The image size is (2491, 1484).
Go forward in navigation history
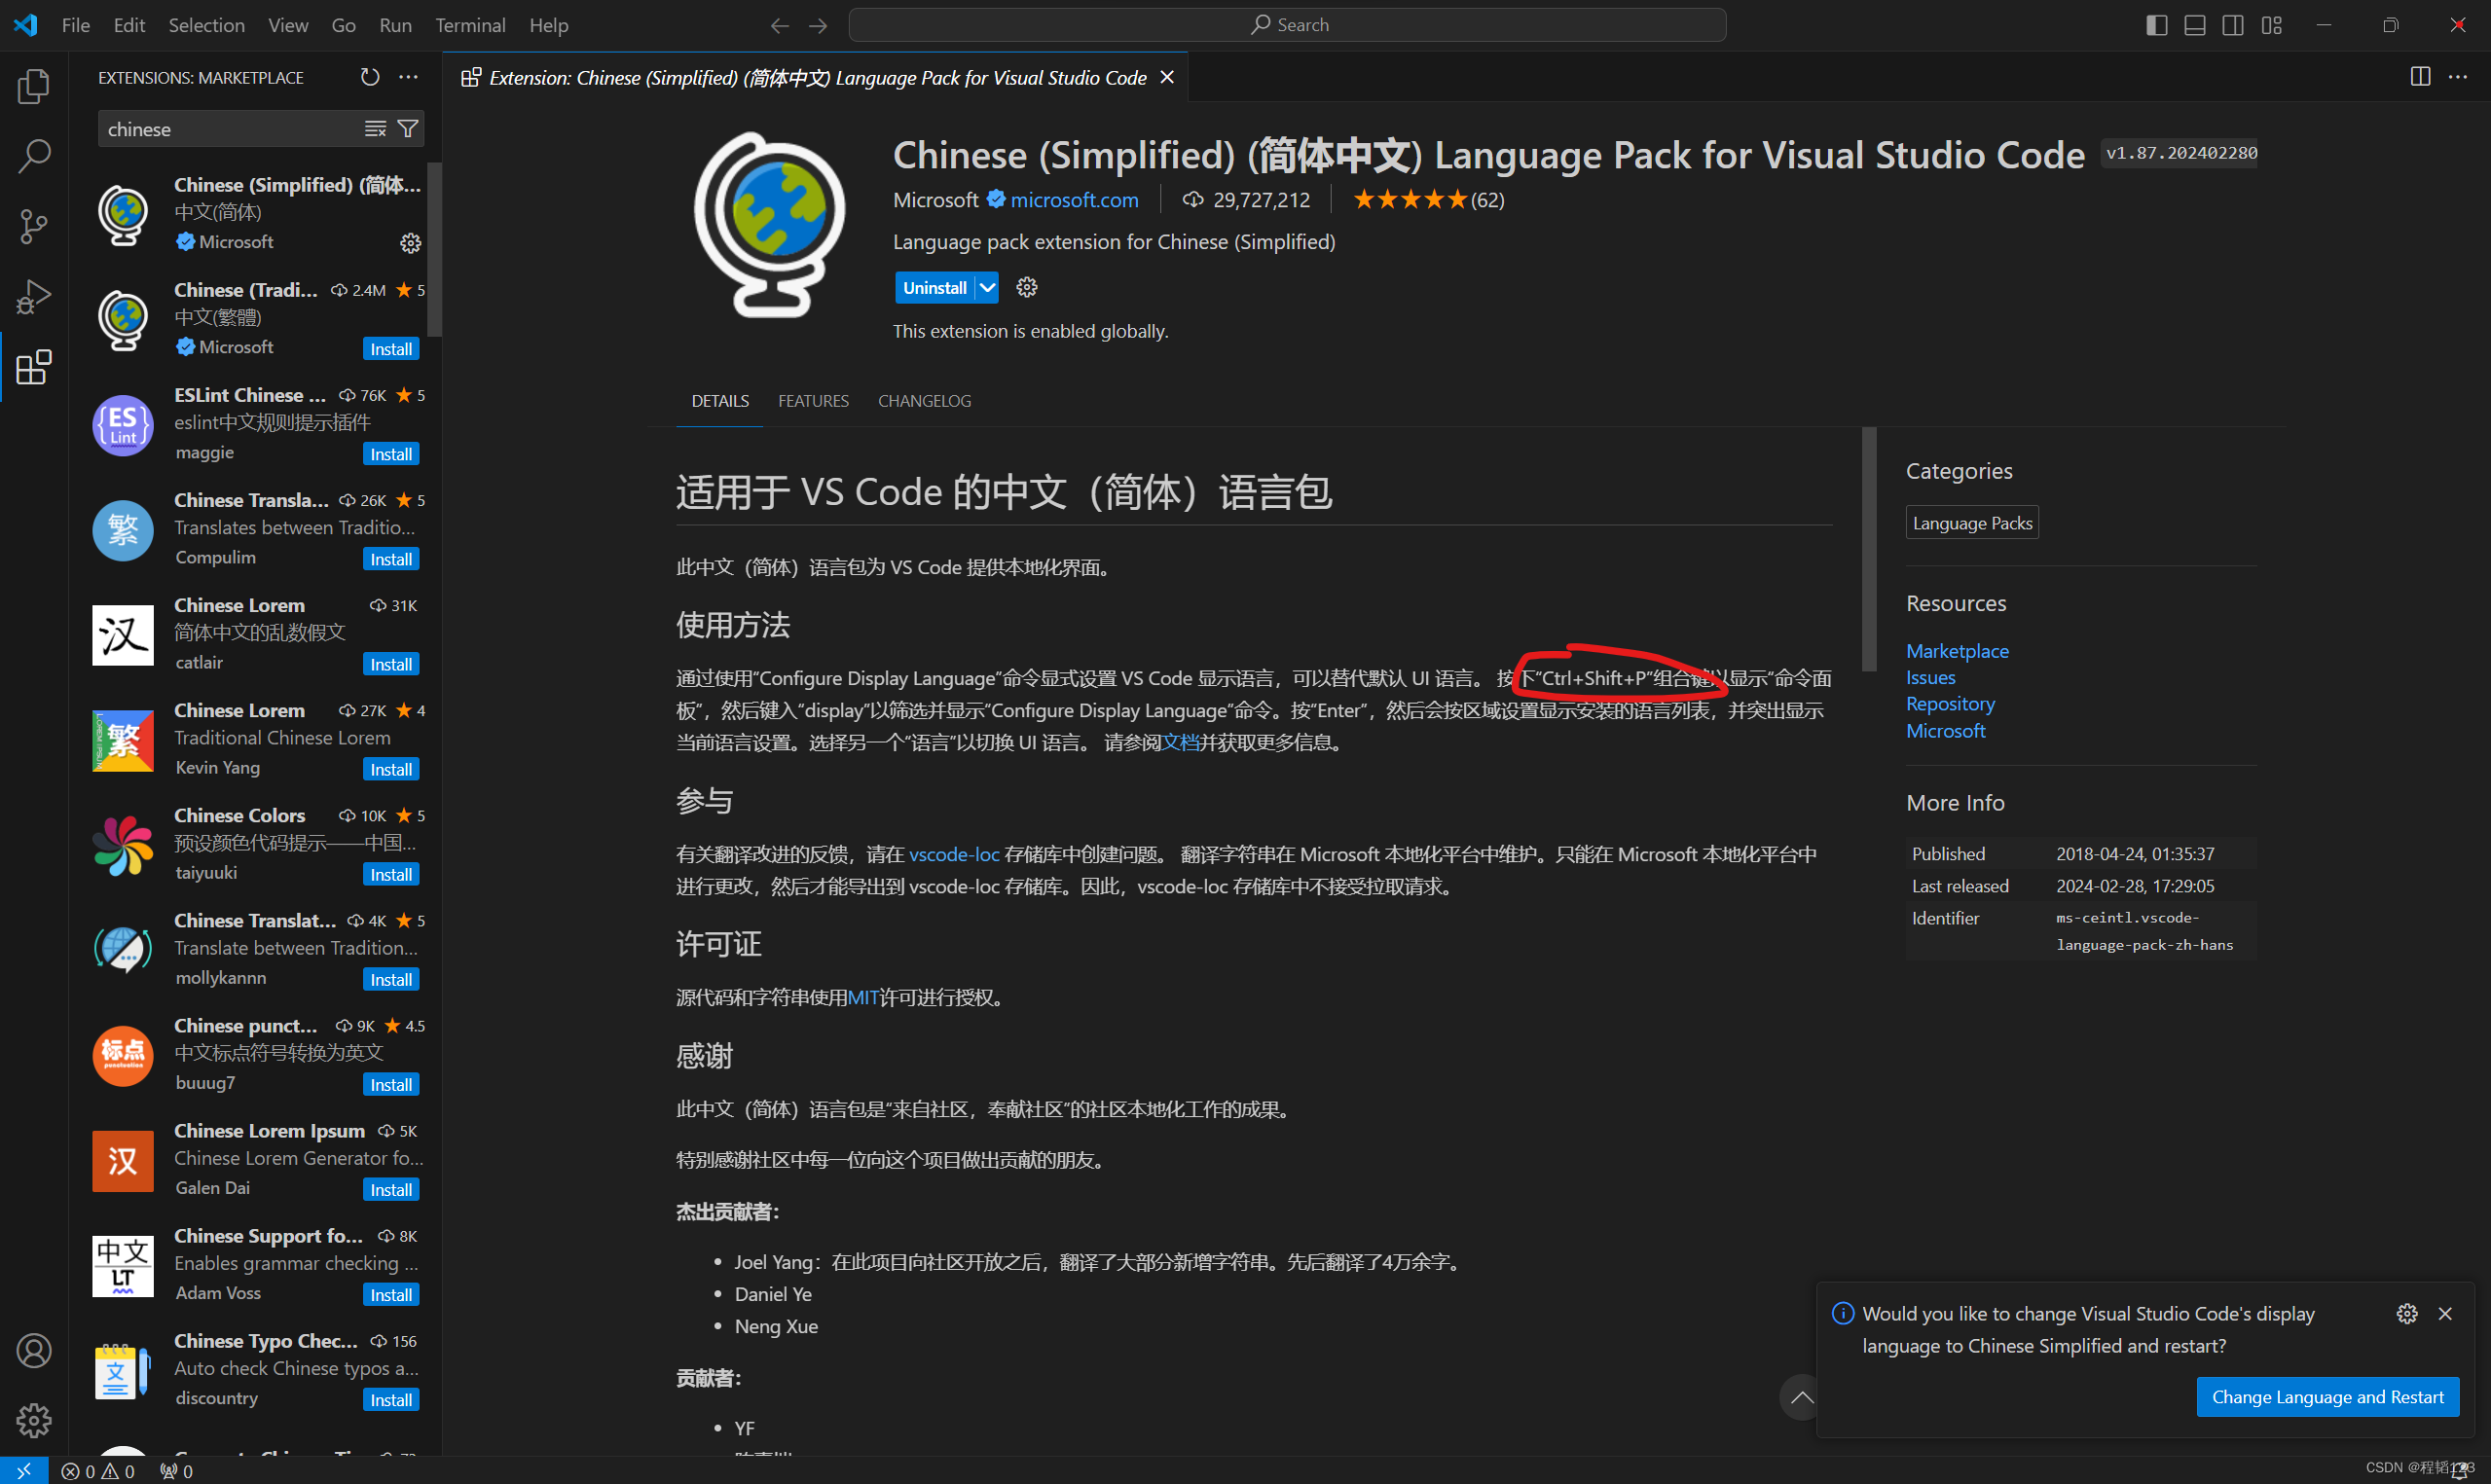point(818,25)
